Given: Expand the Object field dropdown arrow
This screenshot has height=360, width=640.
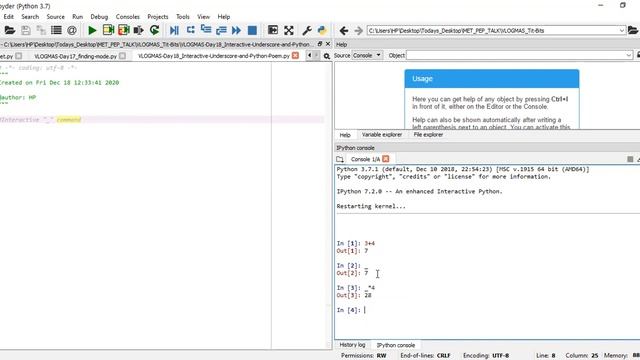Looking at the screenshot, I should (x=629, y=55).
